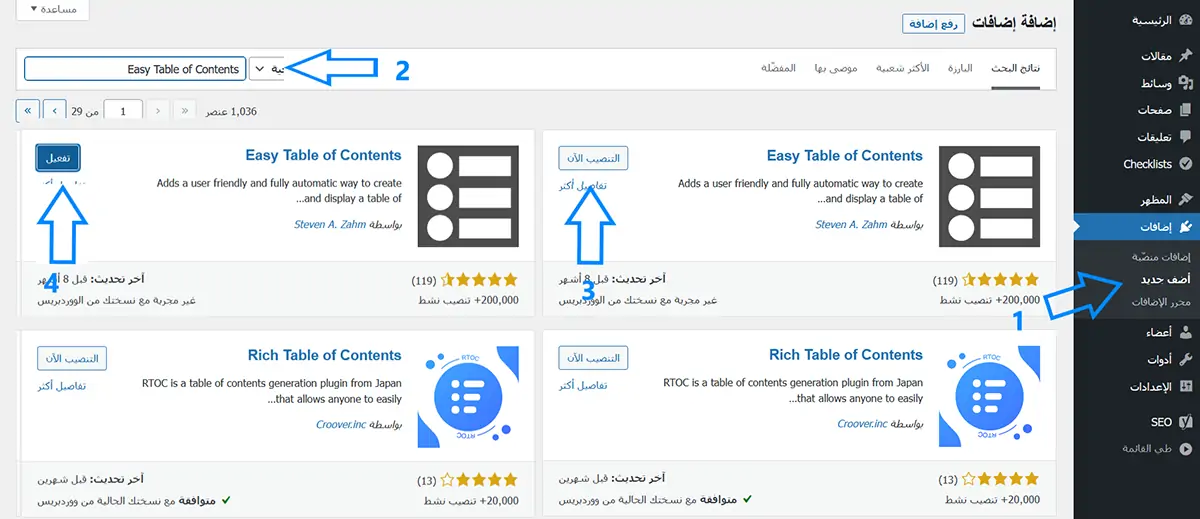Click the تعليقات comments bubble icon
1200x519 pixels.
[x=1185, y=137]
